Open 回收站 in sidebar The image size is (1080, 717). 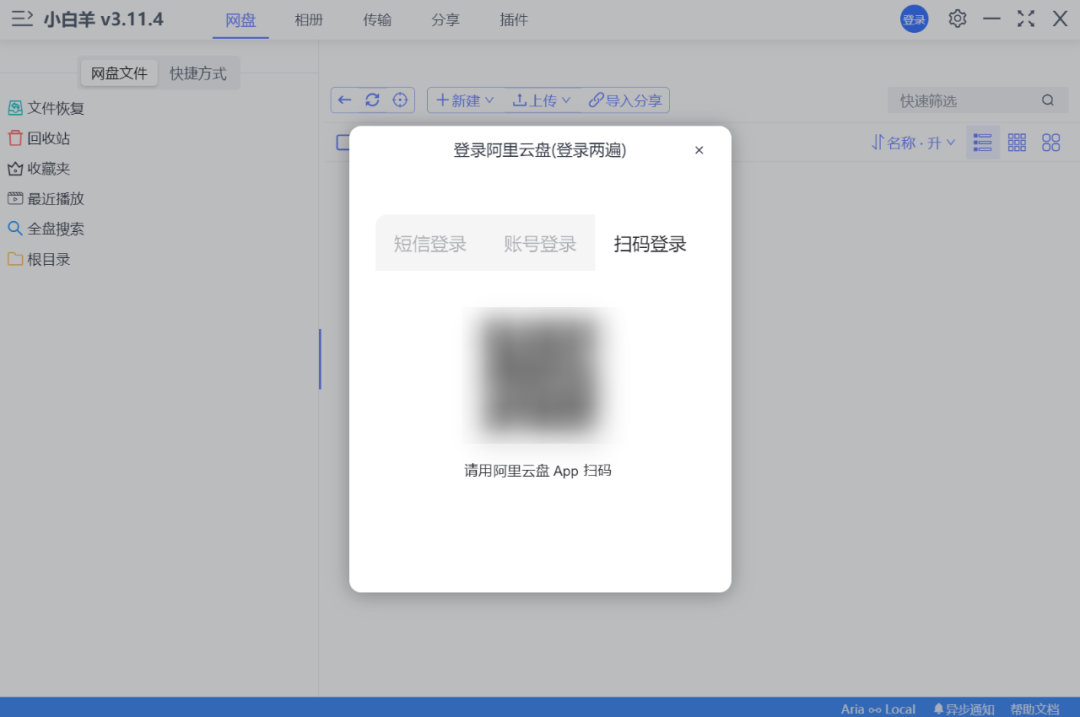click(39, 138)
